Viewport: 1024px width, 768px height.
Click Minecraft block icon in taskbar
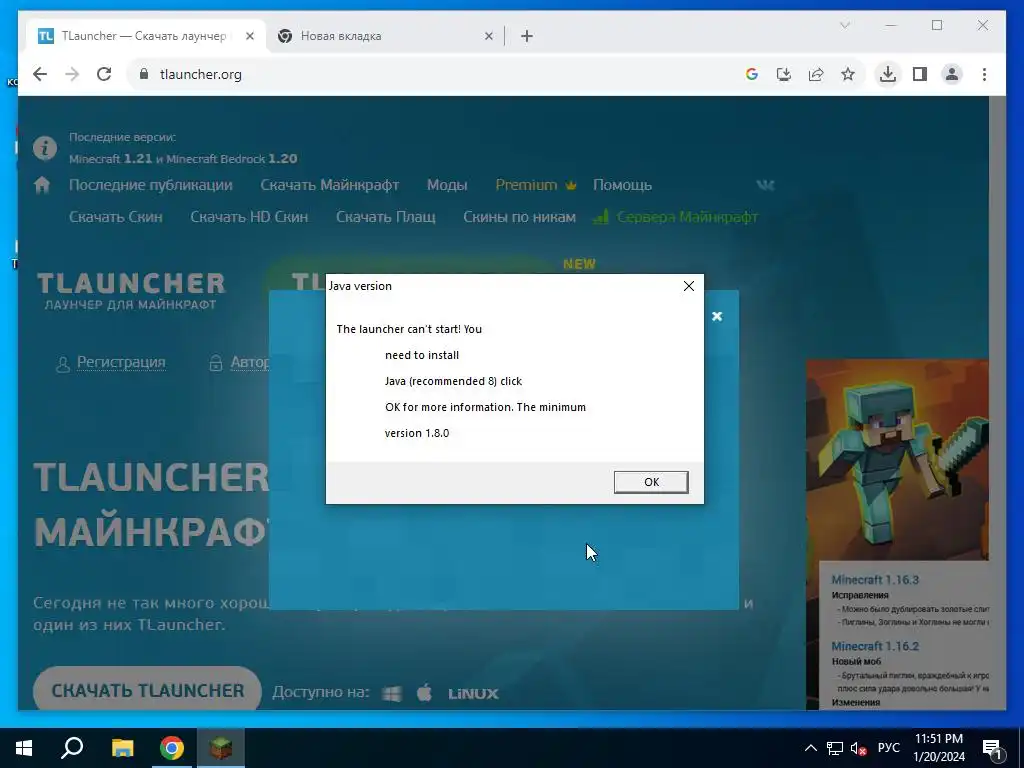[221, 748]
